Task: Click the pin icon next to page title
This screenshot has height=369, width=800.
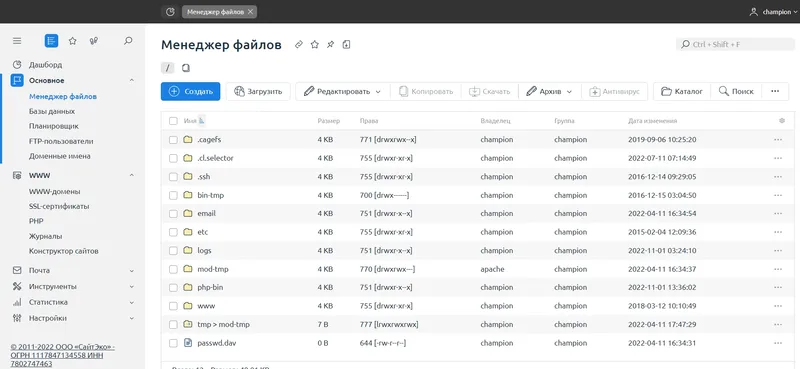Action: click(x=331, y=45)
